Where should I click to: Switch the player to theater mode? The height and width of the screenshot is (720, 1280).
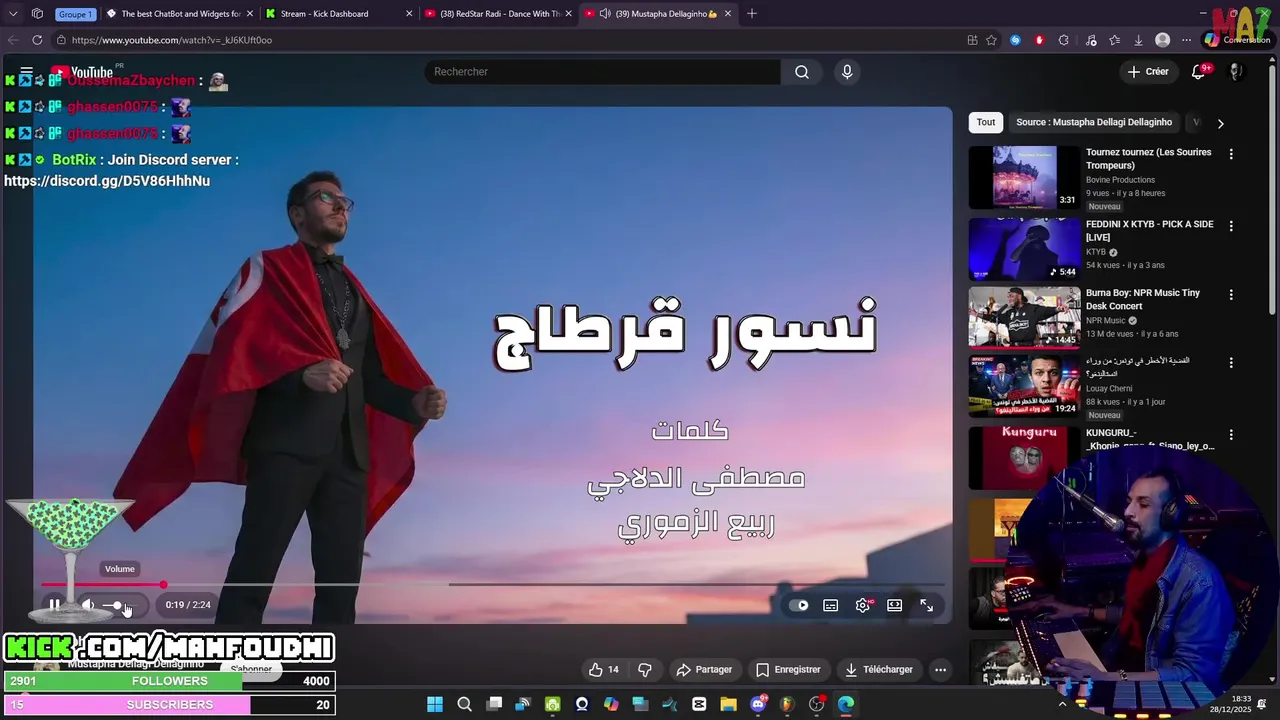[x=894, y=605]
